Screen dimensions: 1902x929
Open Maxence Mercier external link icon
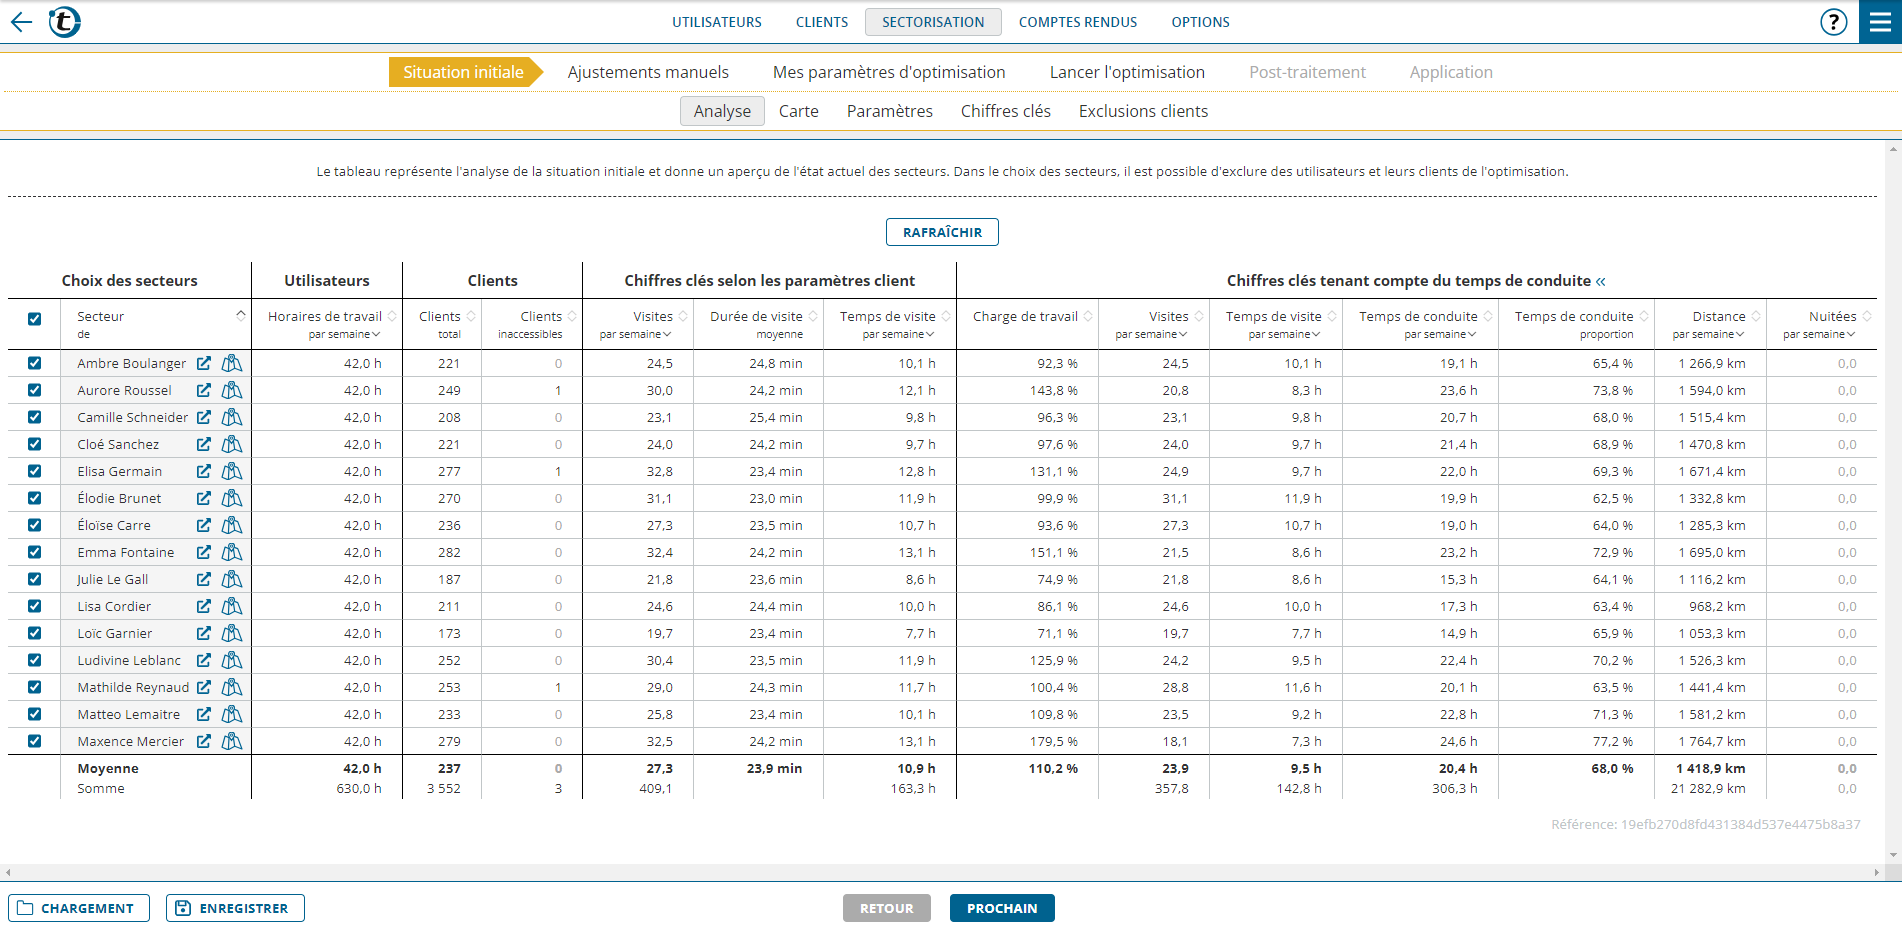pos(204,741)
